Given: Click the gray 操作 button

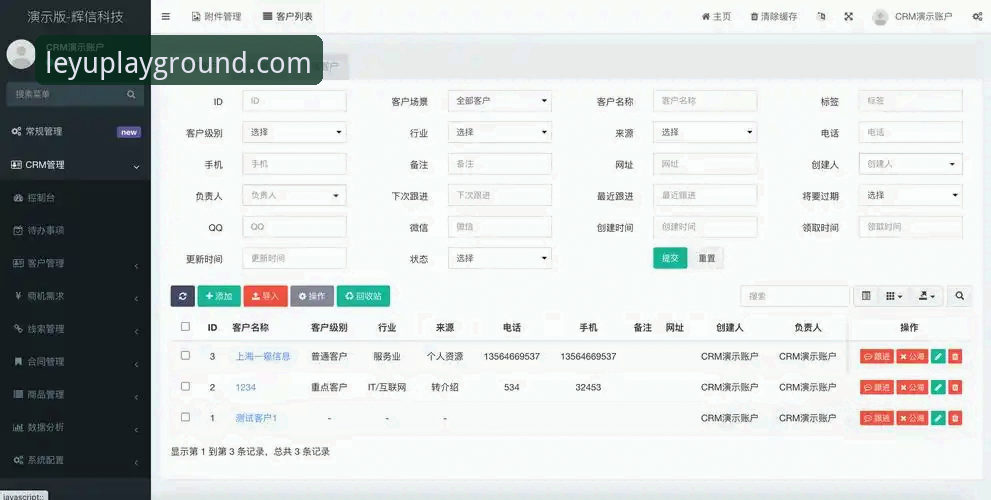Looking at the screenshot, I should coord(312,296).
